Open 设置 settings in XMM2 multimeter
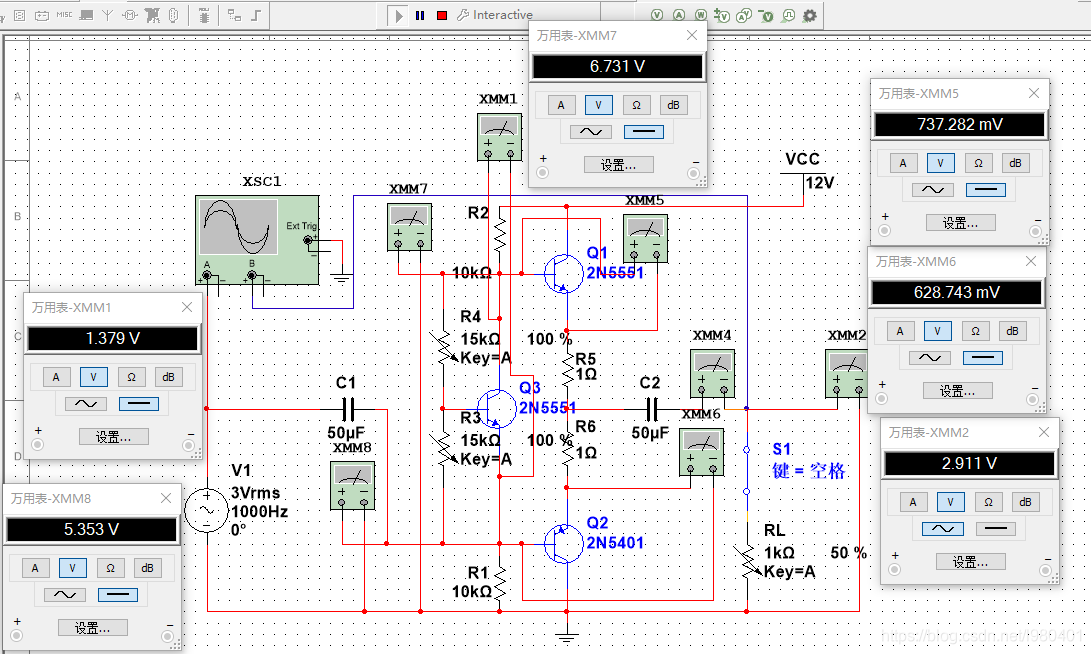1091x654 pixels. pos(970,561)
